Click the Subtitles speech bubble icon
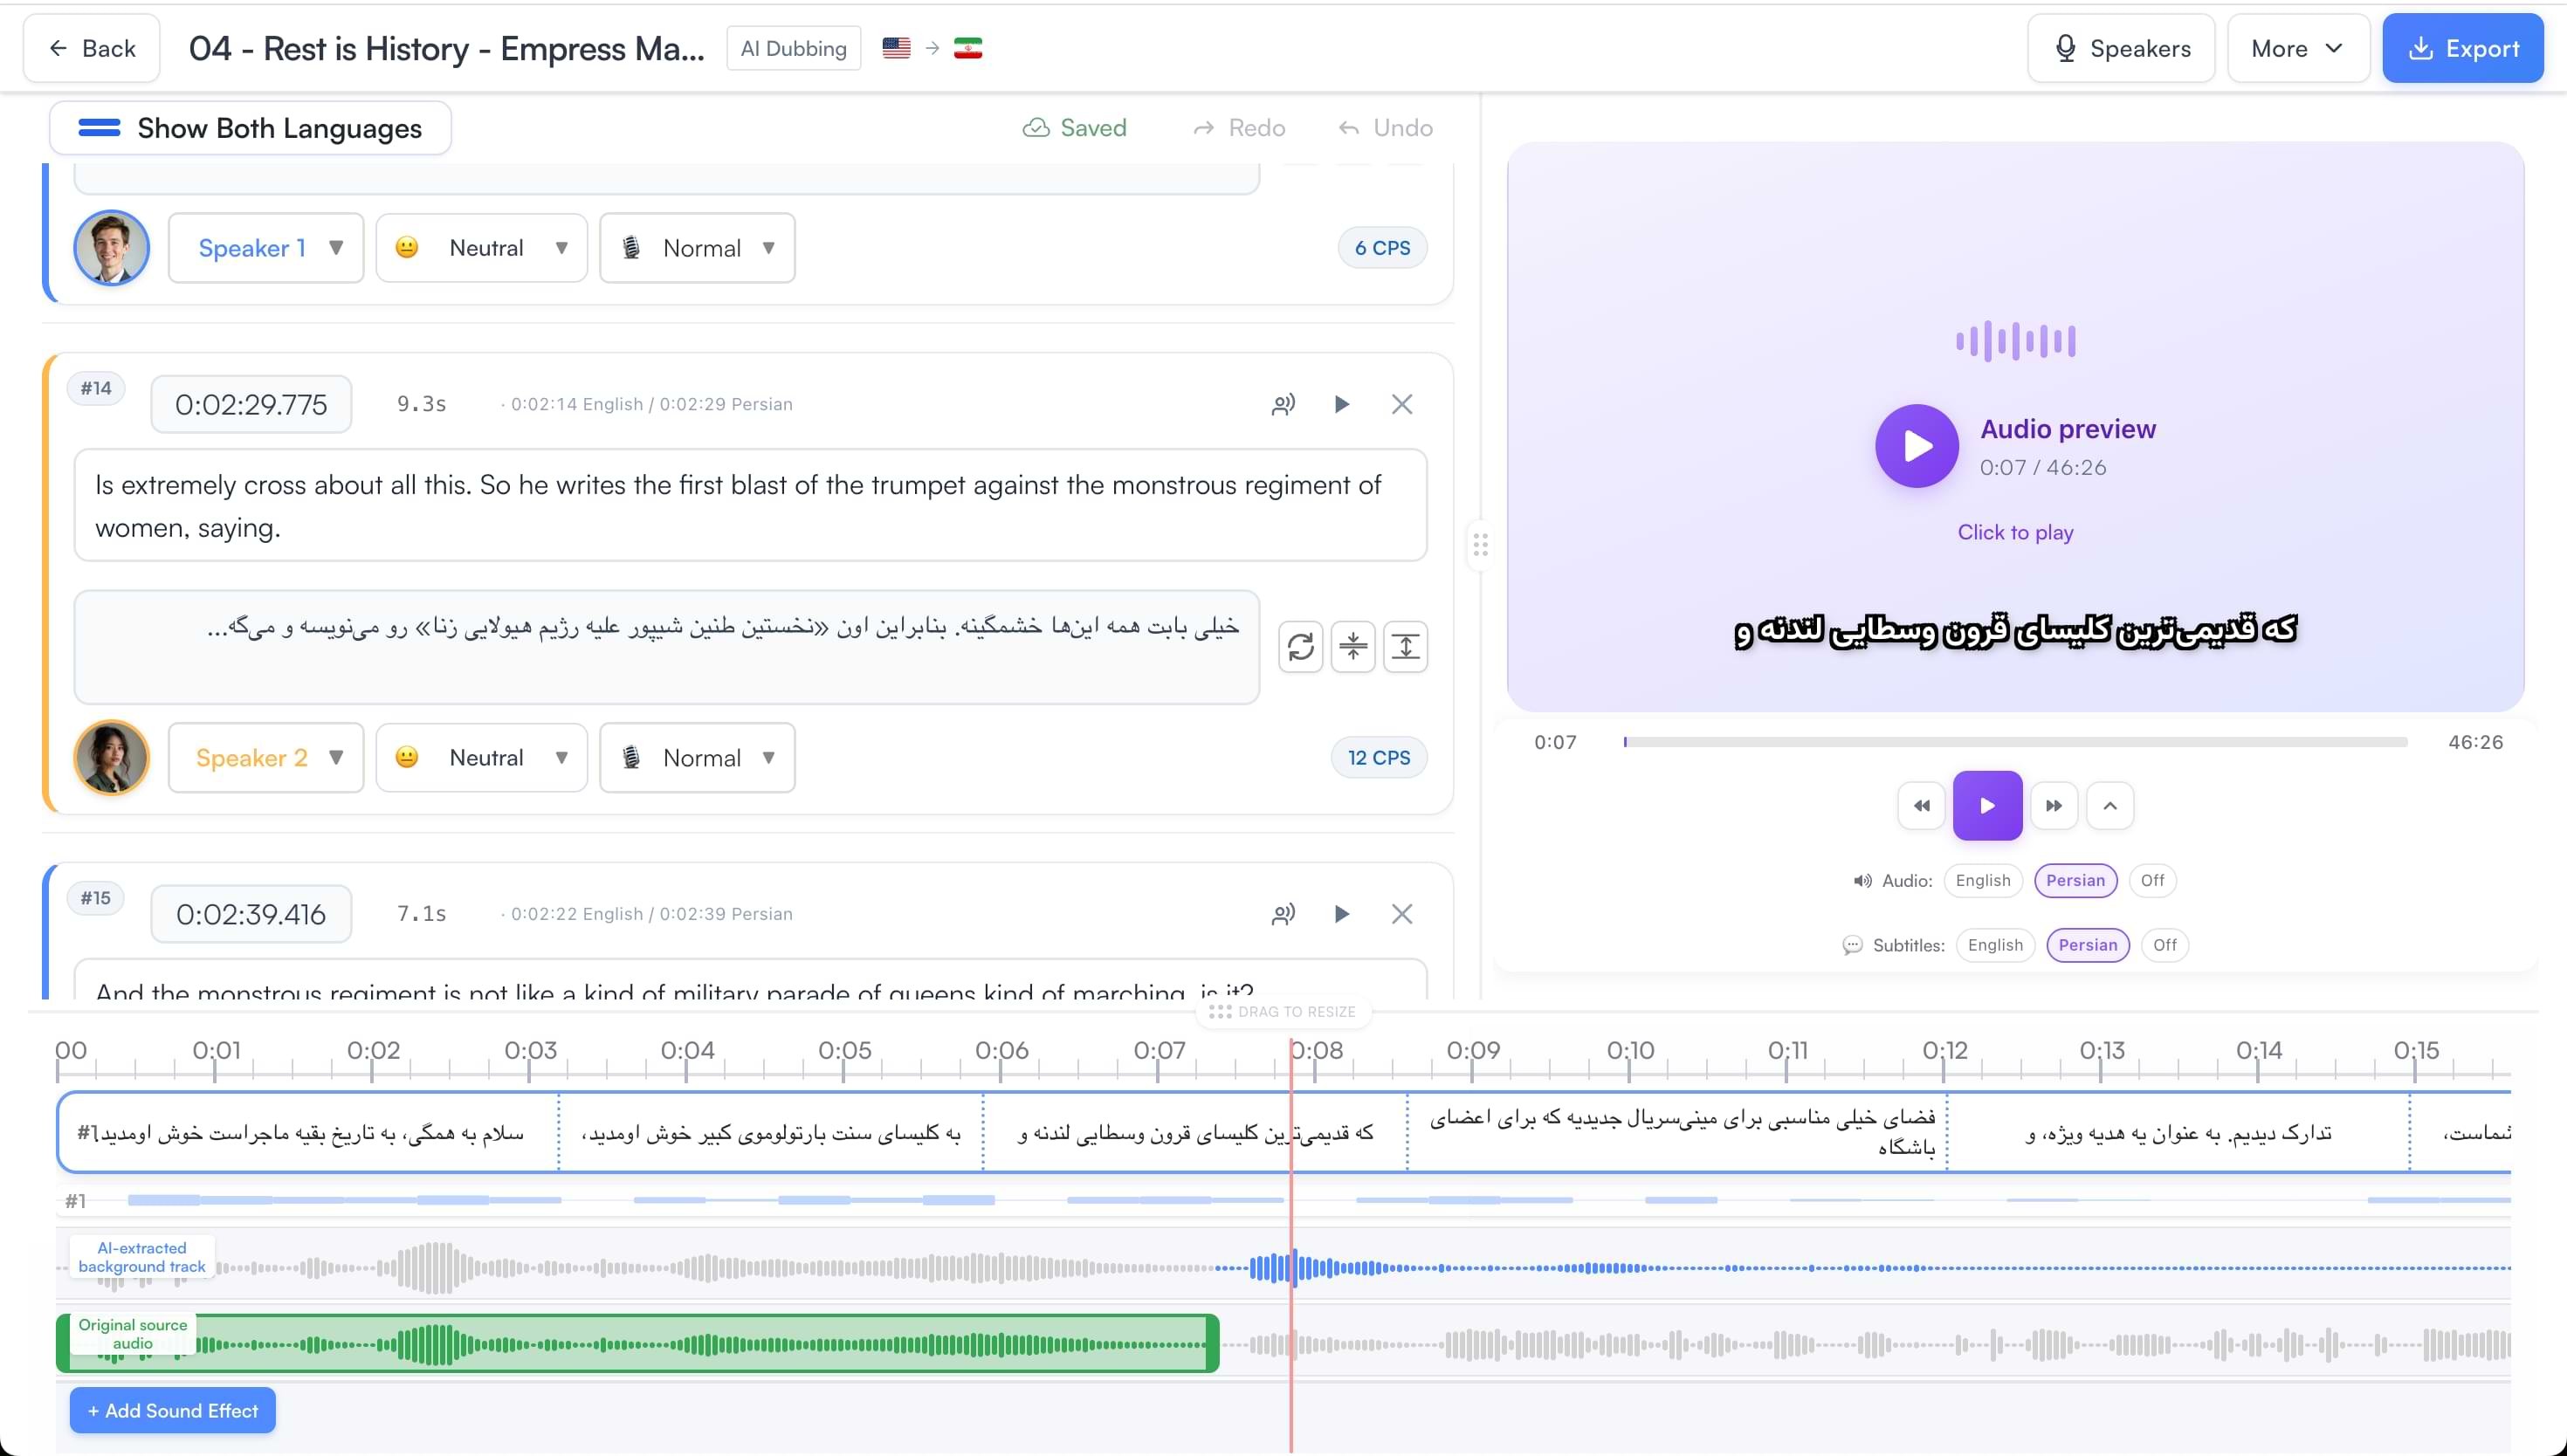The image size is (2567, 1456). [x=1852, y=946]
